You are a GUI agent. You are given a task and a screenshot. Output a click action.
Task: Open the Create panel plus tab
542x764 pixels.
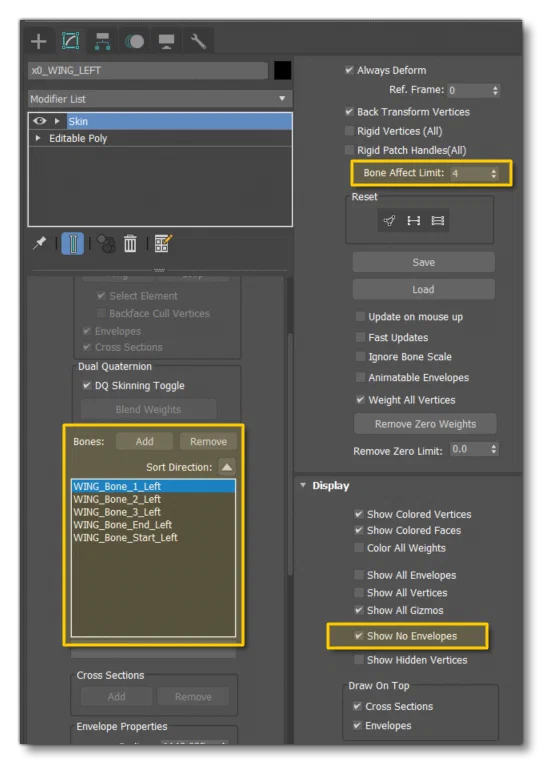pos(39,41)
